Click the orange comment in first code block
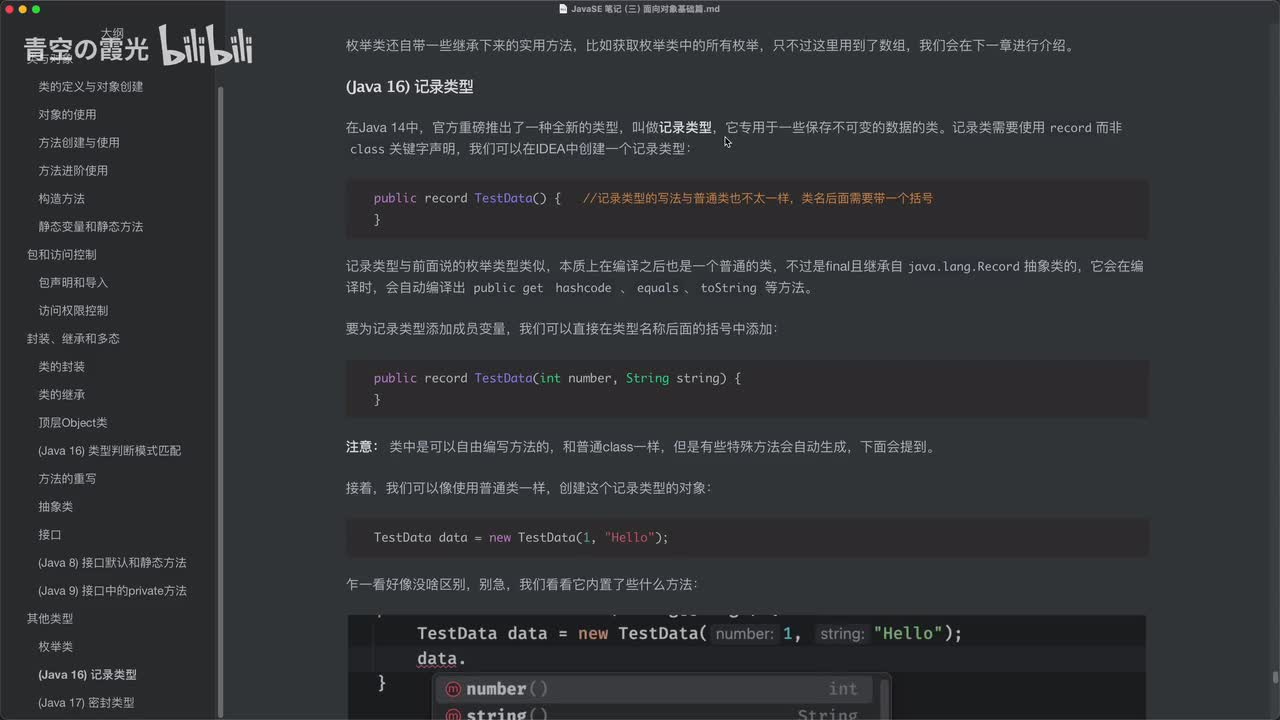 (x=757, y=198)
